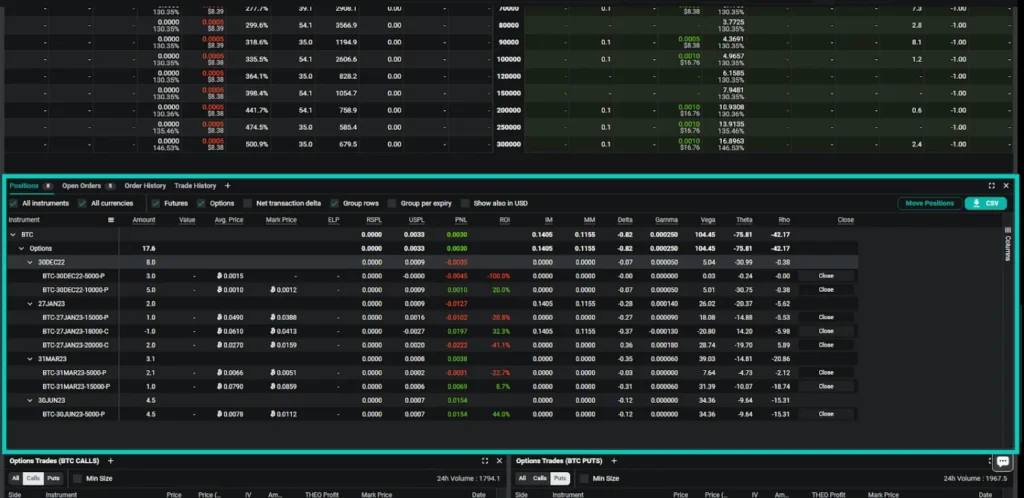
Task: Expand the Options Trades (BTC CALLS) panel fullscreen
Action: point(485,461)
